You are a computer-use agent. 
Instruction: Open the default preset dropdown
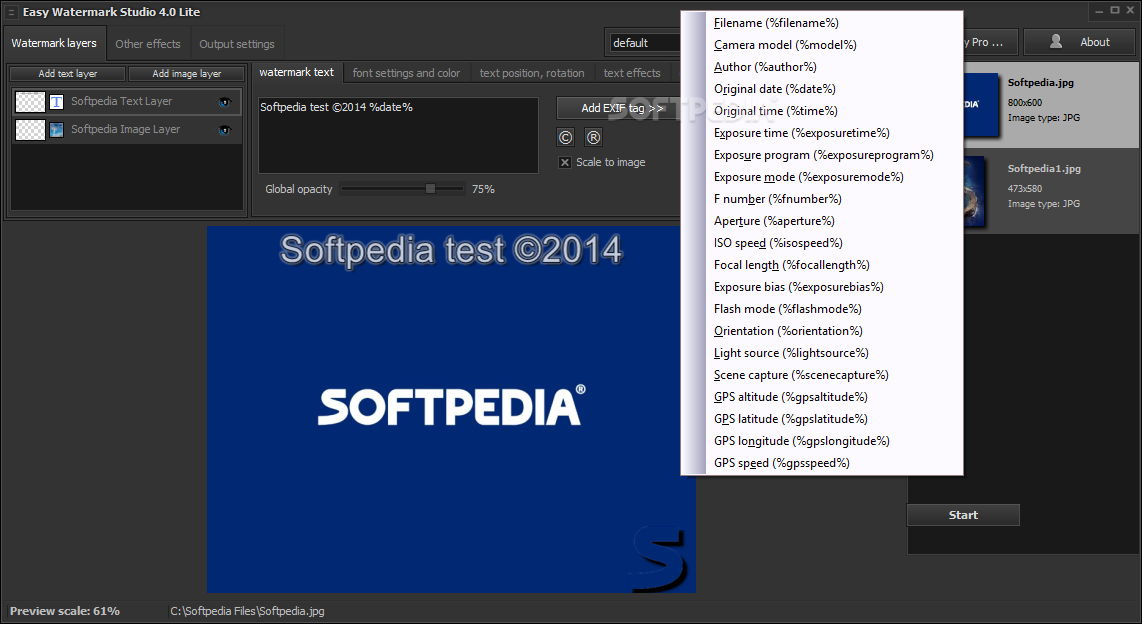[644, 43]
